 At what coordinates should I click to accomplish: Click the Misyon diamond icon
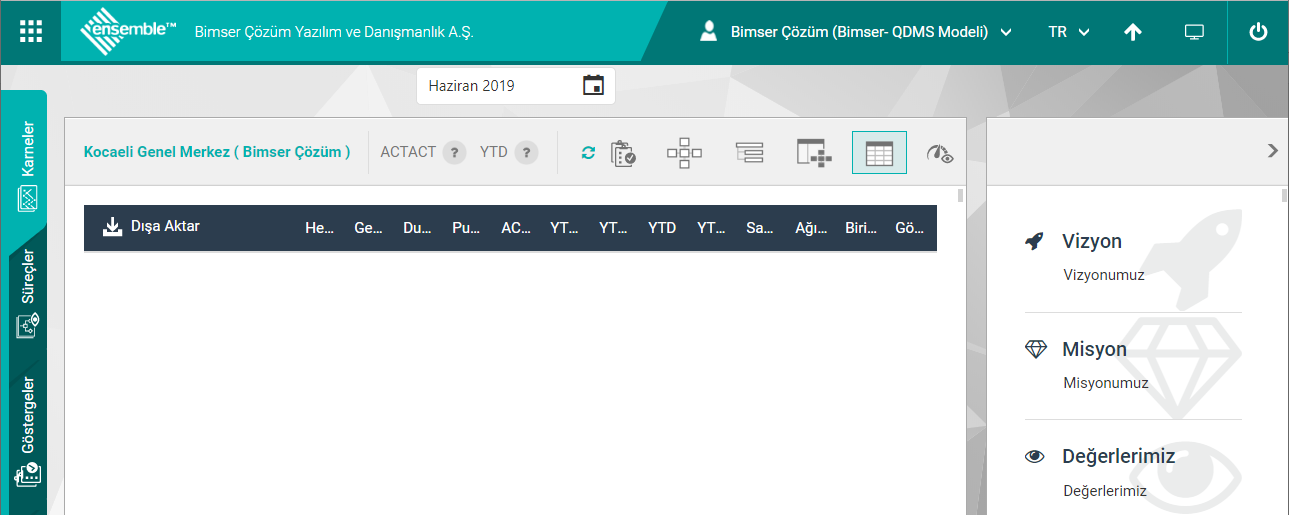pyautogui.click(x=1036, y=349)
